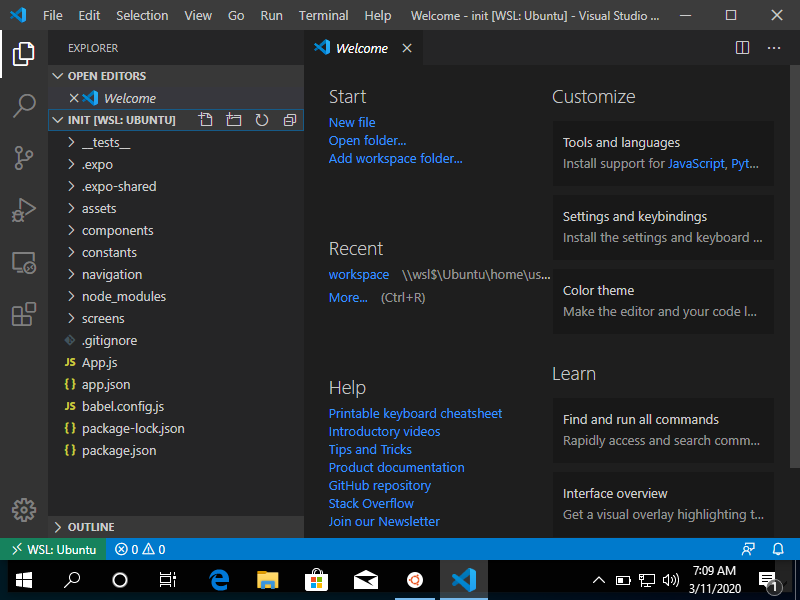
Task: Click the VS Code logo in title bar
Action: click(18, 15)
